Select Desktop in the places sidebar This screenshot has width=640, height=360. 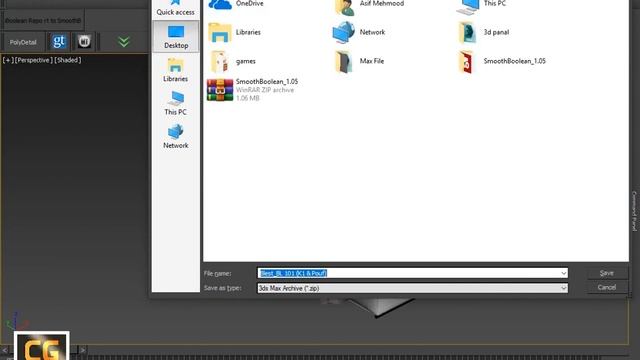click(x=176, y=37)
